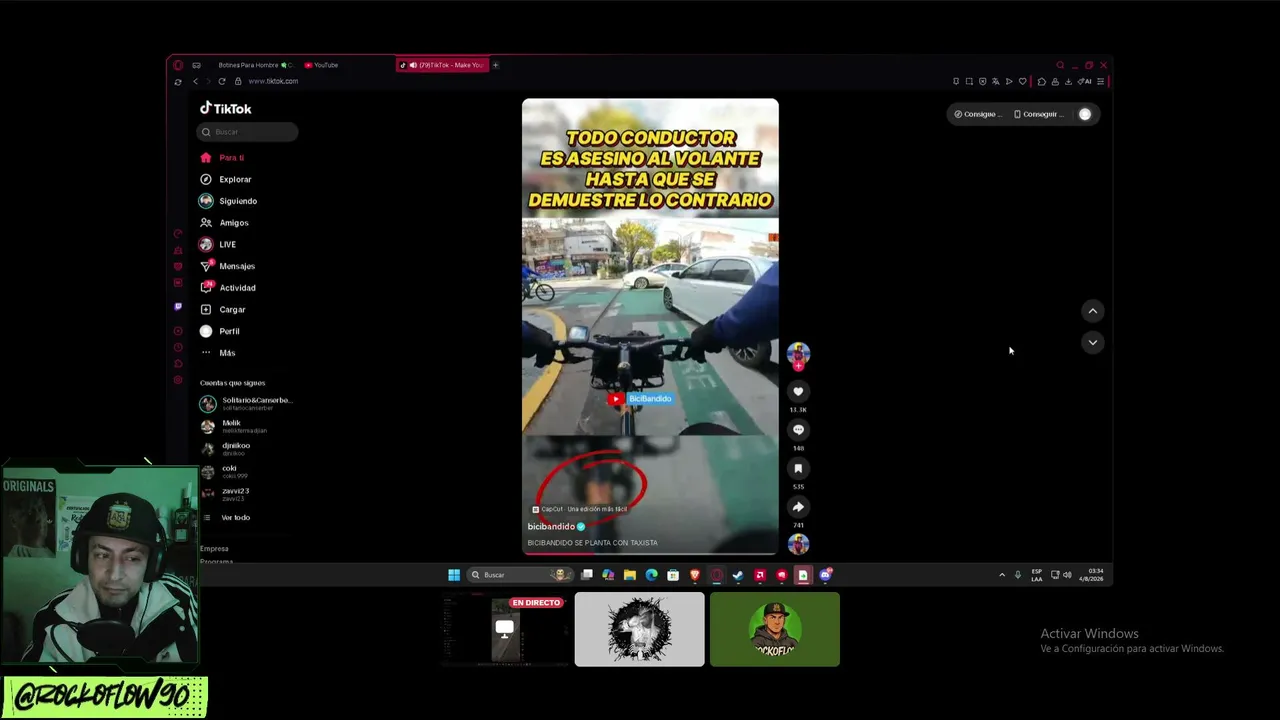
Task: Switch to the YouTube tab
Action: point(322,65)
